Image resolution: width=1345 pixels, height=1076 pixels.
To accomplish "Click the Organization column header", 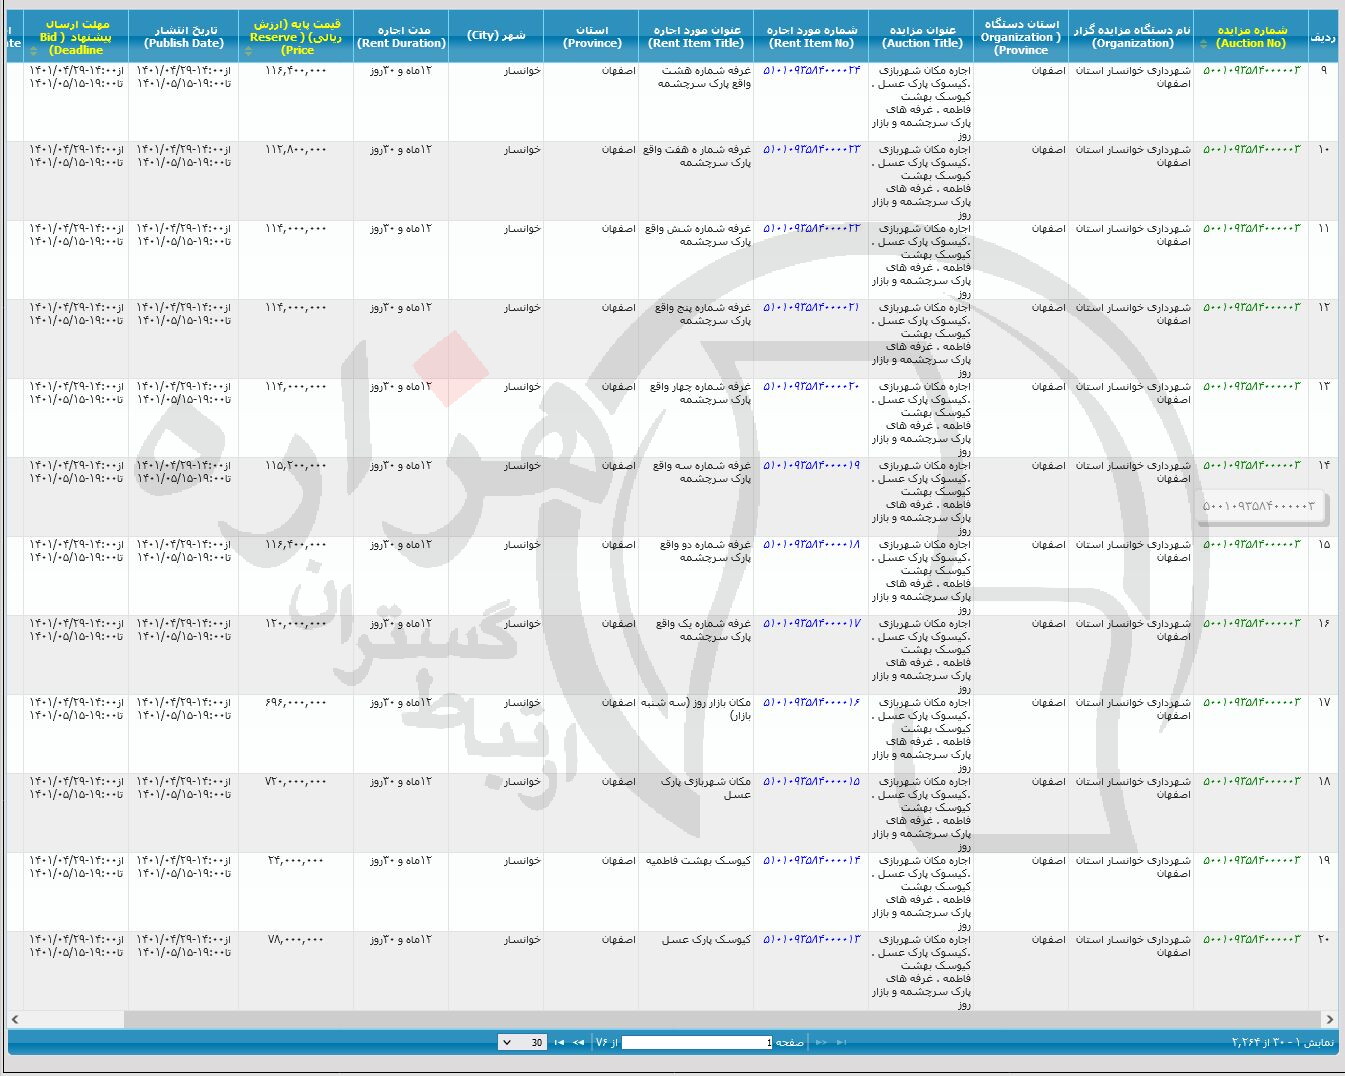I will pos(1132,37).
